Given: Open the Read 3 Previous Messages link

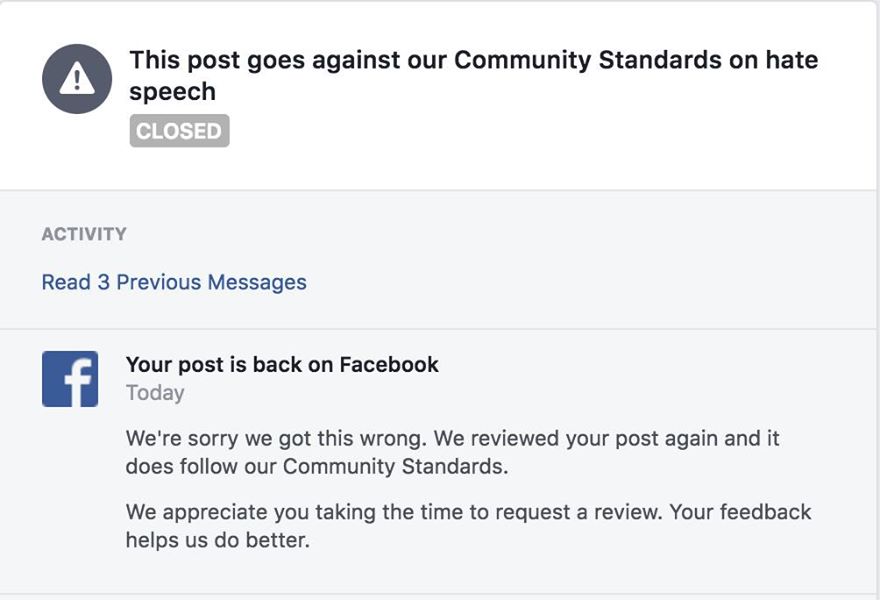Looking at the screenshot, I should coord(174,283).
